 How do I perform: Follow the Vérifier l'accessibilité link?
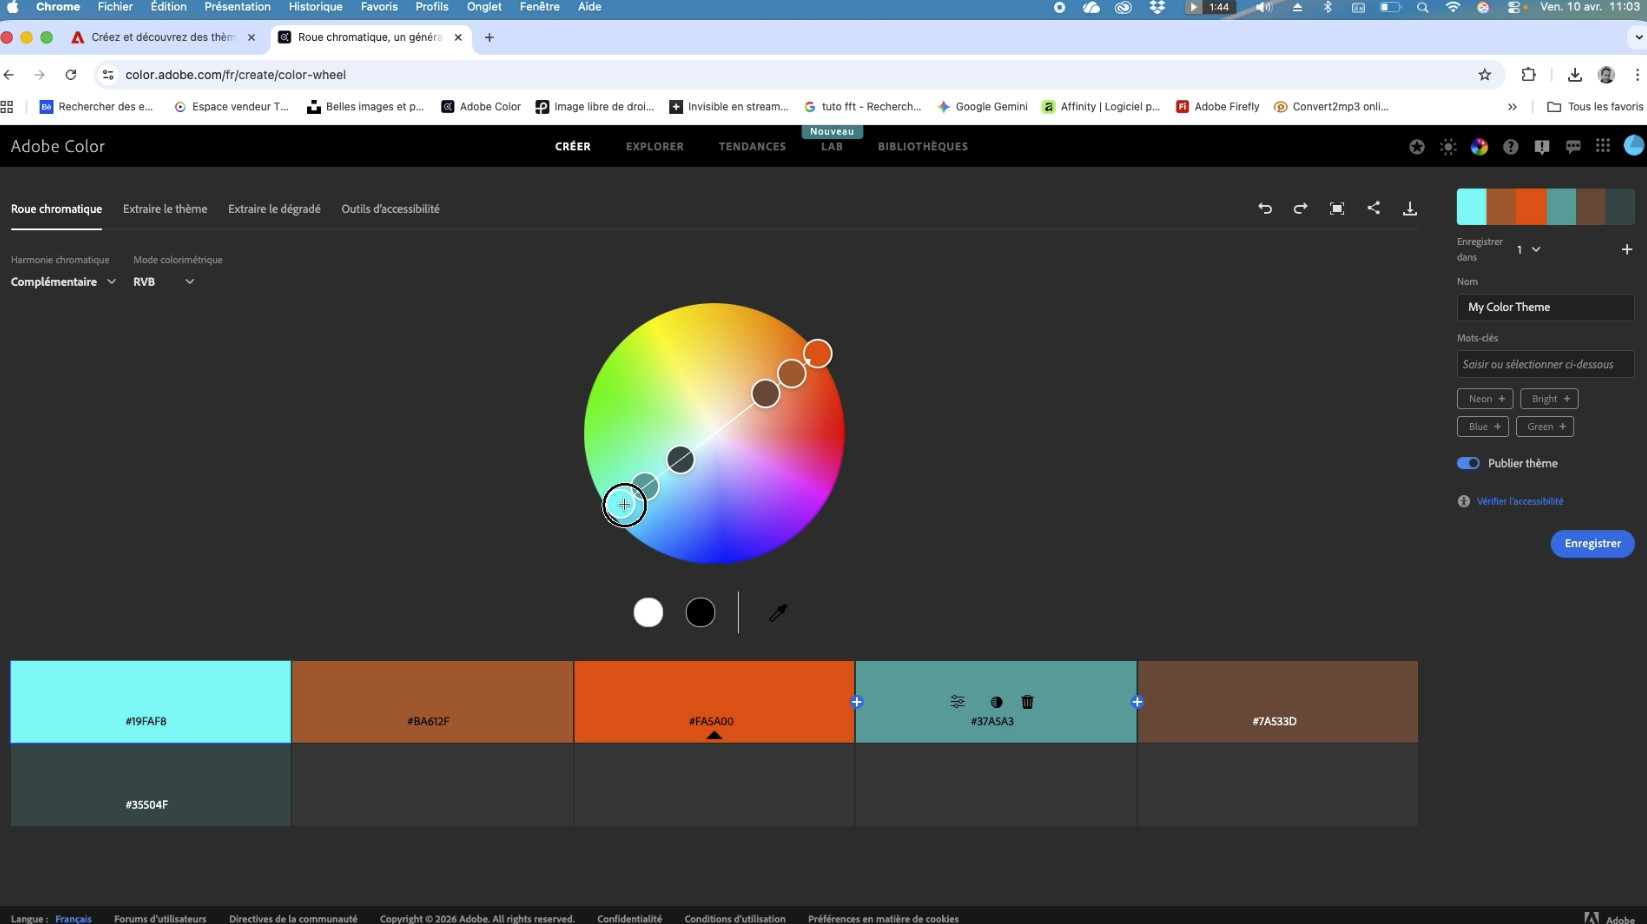pyautogui.click(x=1519, y=501)
